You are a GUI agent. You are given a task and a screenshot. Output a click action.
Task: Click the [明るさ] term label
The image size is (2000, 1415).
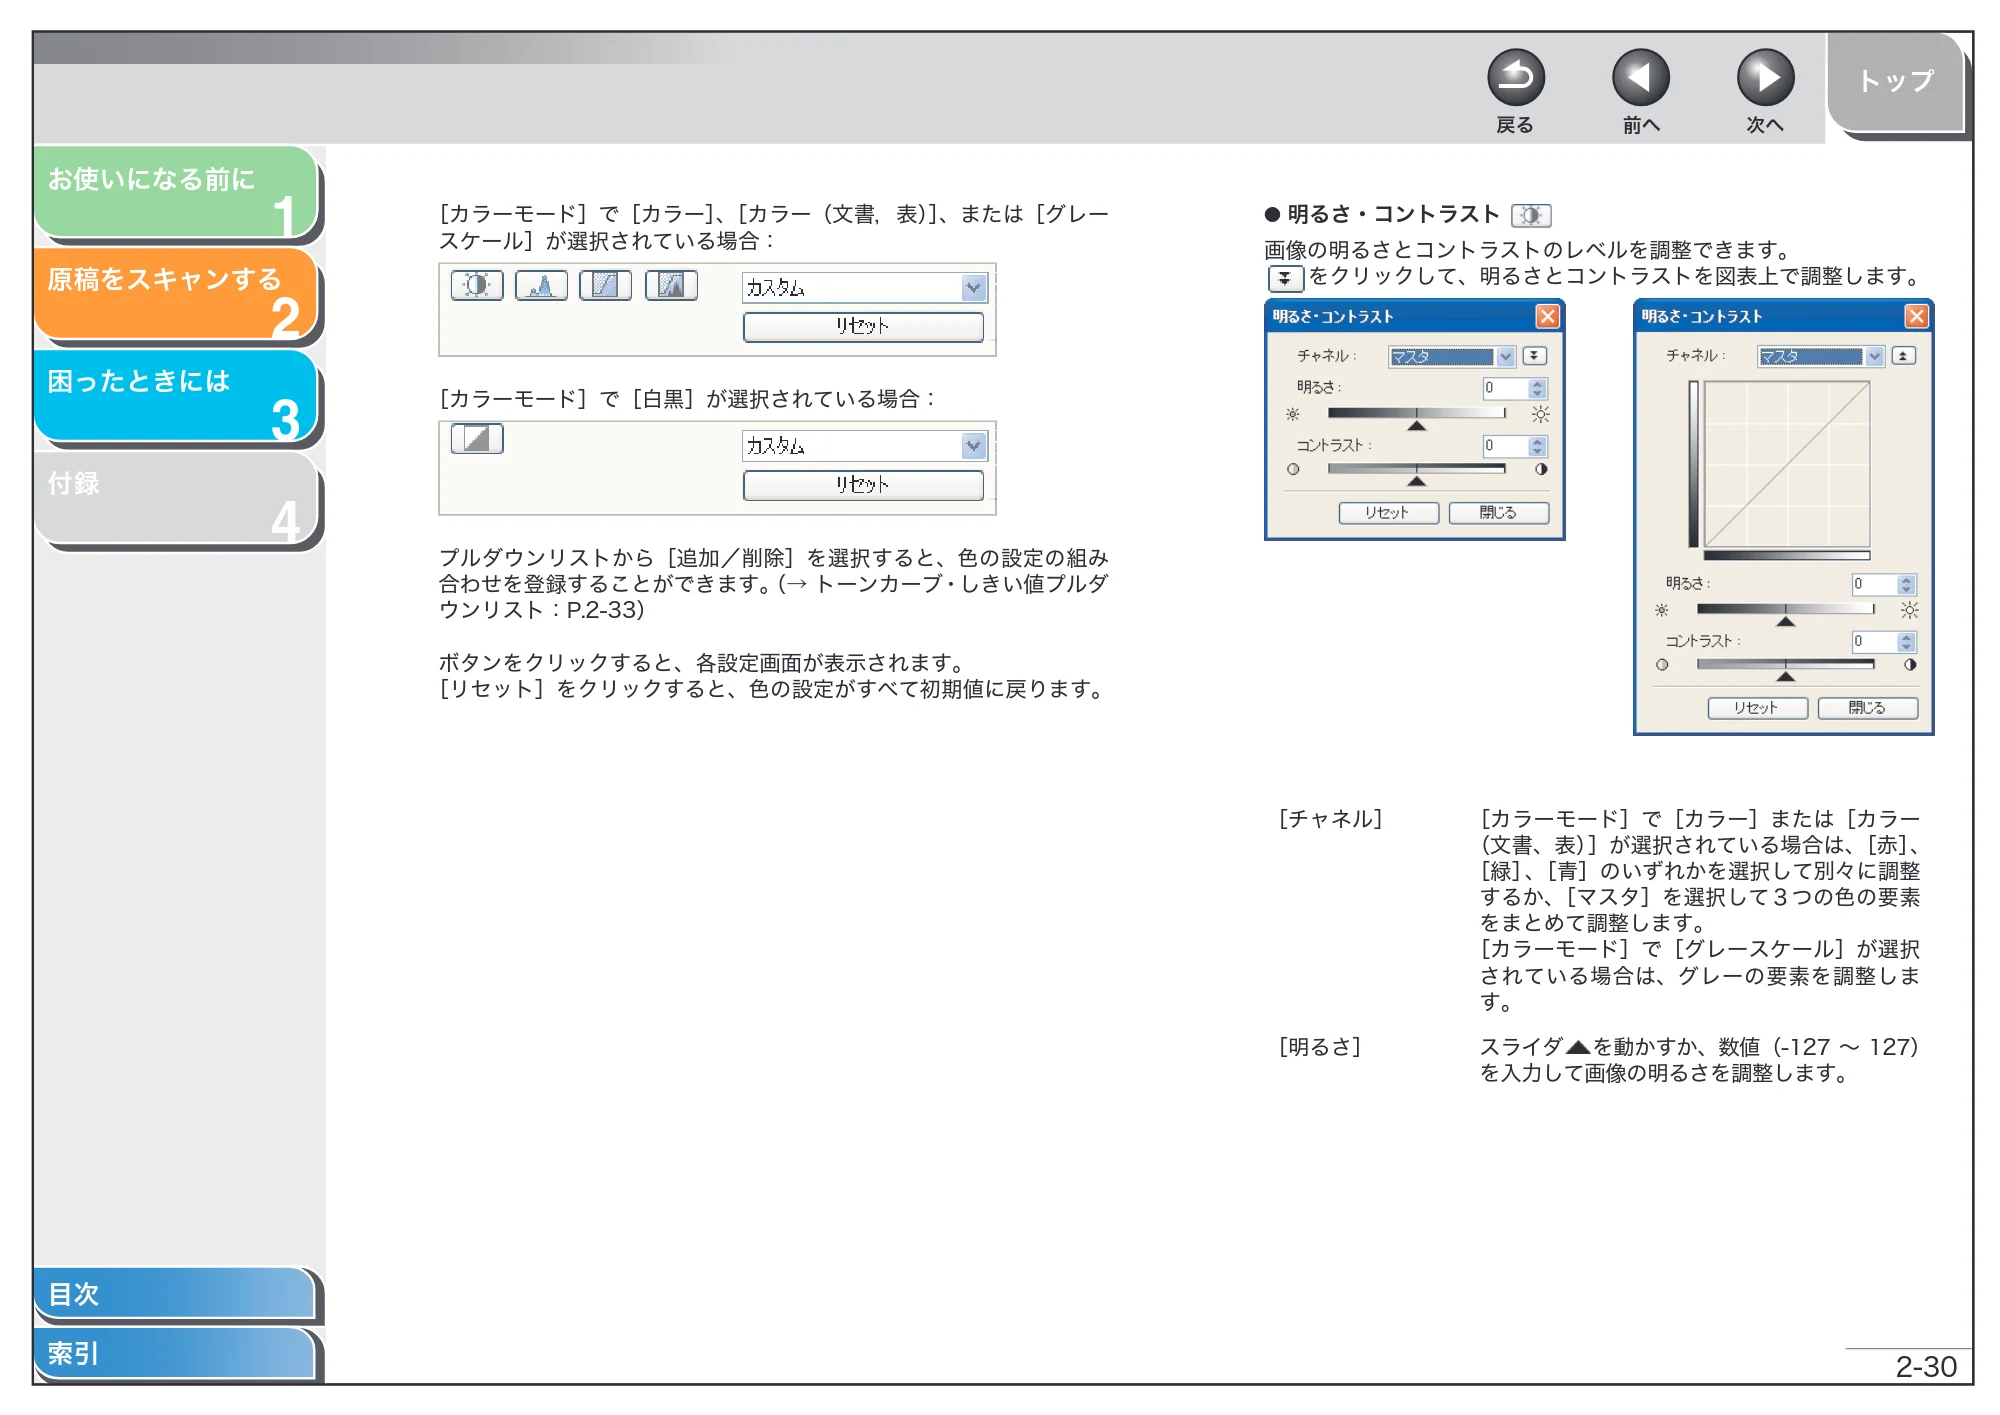1320,1047
